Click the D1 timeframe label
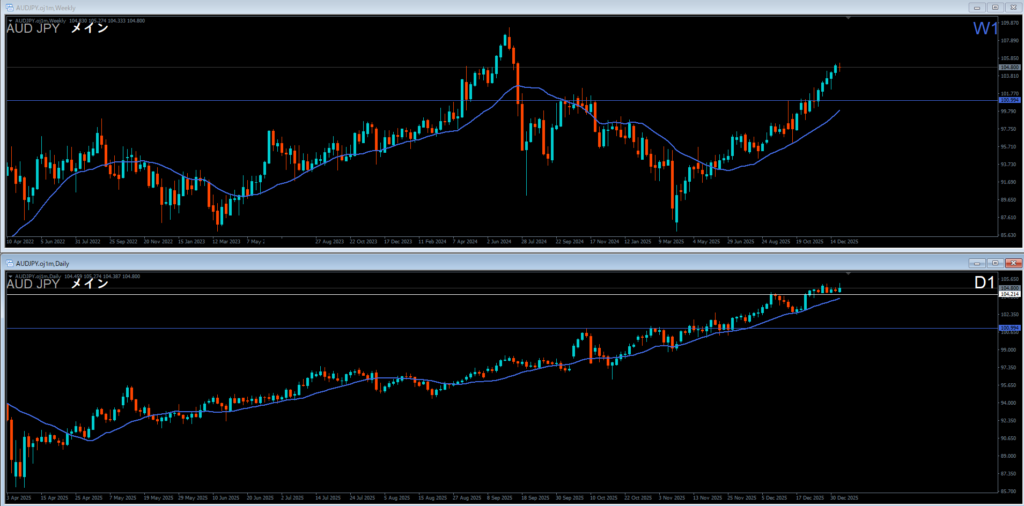Image resolution: width=1024 pixels, height=506 pixels. click(985, 284)
